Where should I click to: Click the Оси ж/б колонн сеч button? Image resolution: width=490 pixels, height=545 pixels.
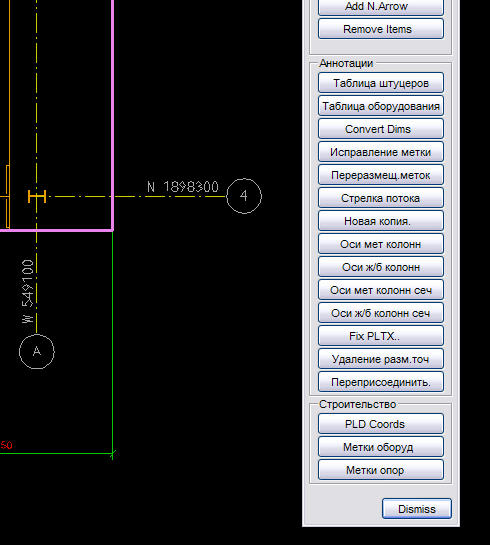(x=381, y=312)
